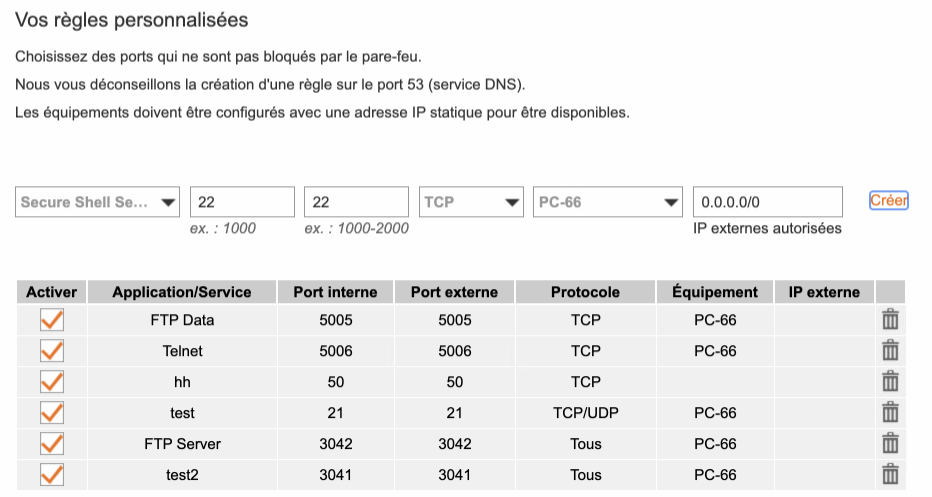Open the PC-66 equipment dropdown

tap(608, 202)
